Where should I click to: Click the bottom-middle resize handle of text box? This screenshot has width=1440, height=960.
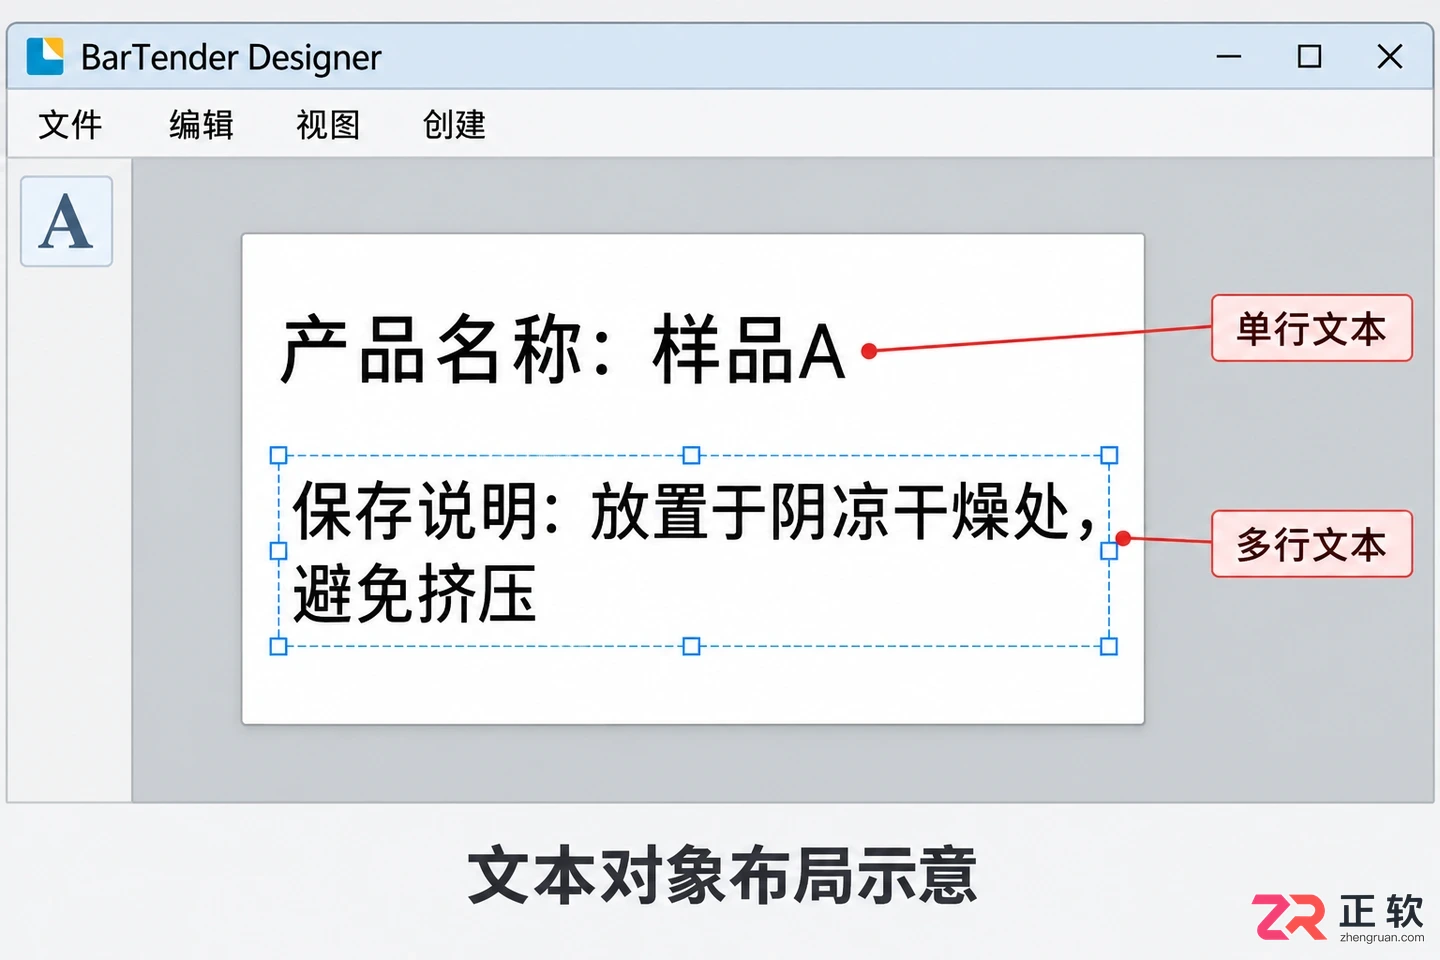[x=691, y=646]
